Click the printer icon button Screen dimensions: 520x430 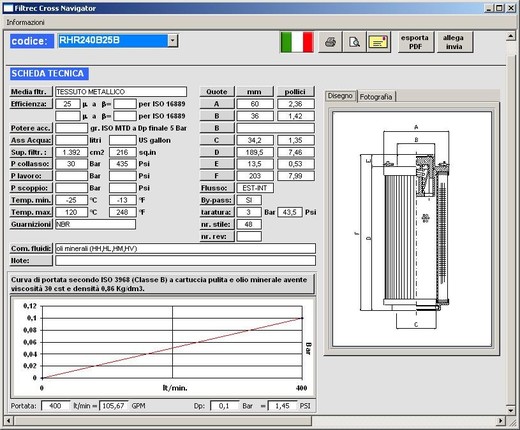[x=330, y=42]
